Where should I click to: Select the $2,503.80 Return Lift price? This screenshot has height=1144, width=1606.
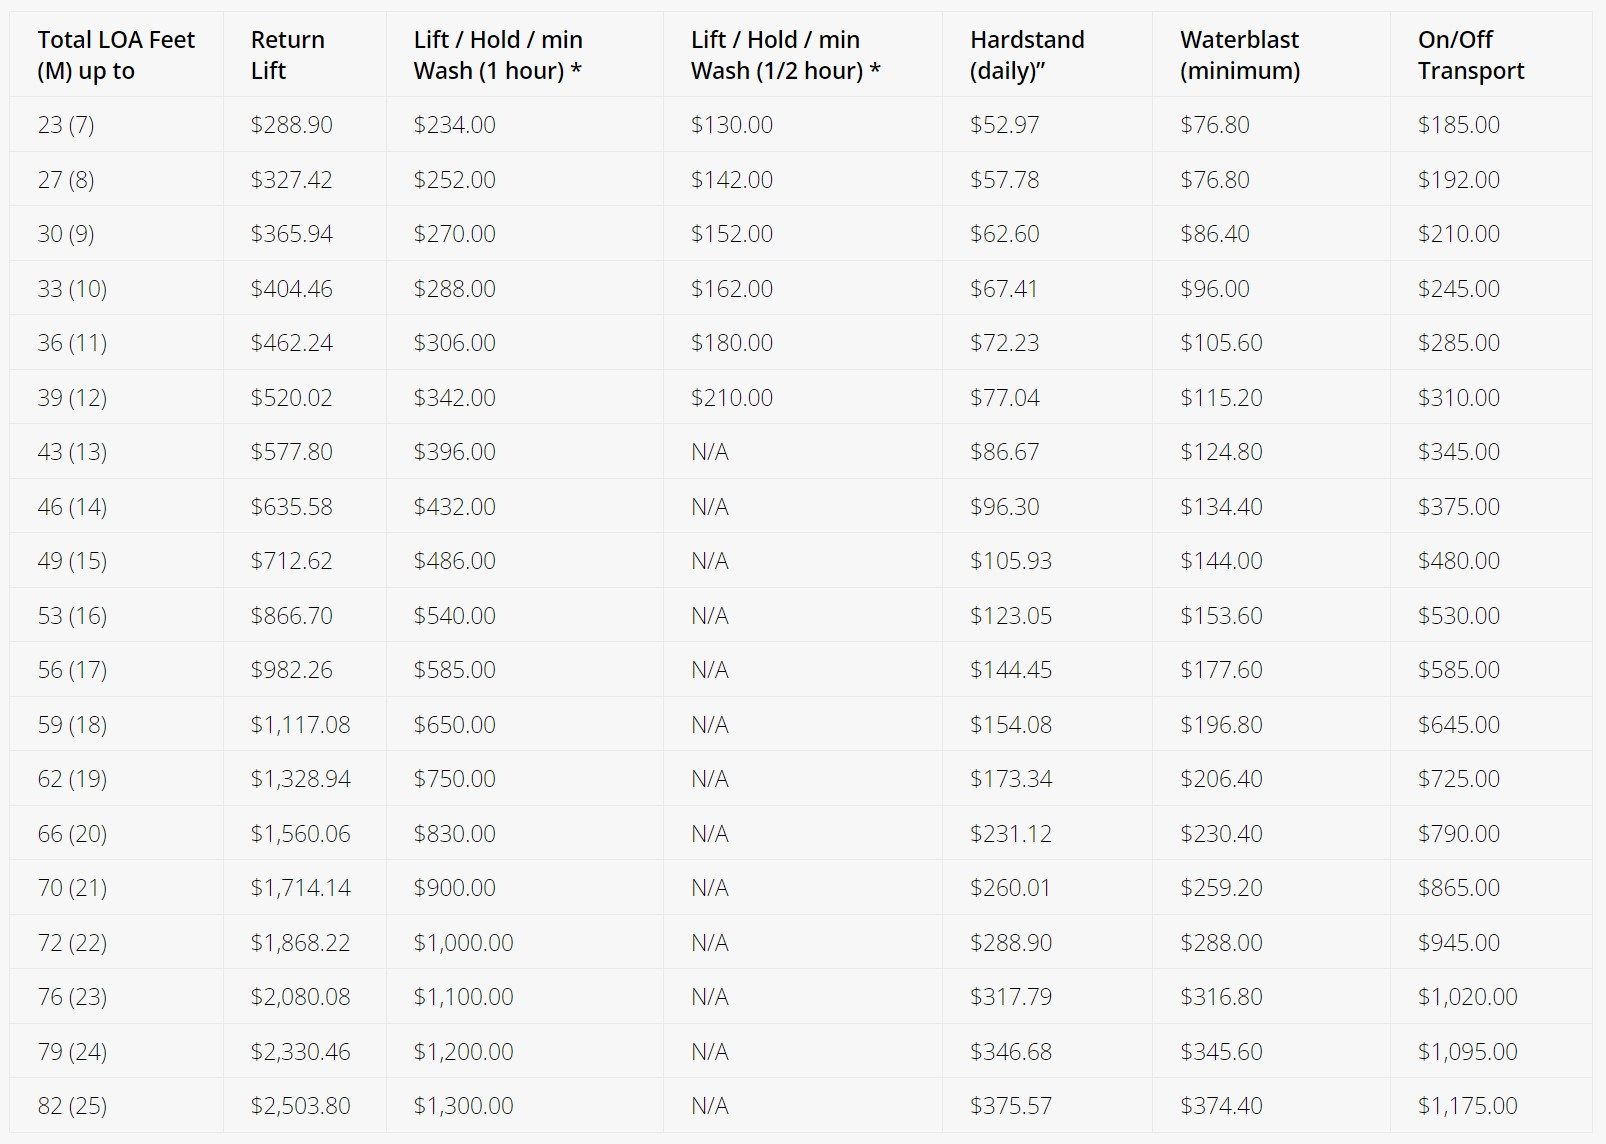coord(300,1106)
